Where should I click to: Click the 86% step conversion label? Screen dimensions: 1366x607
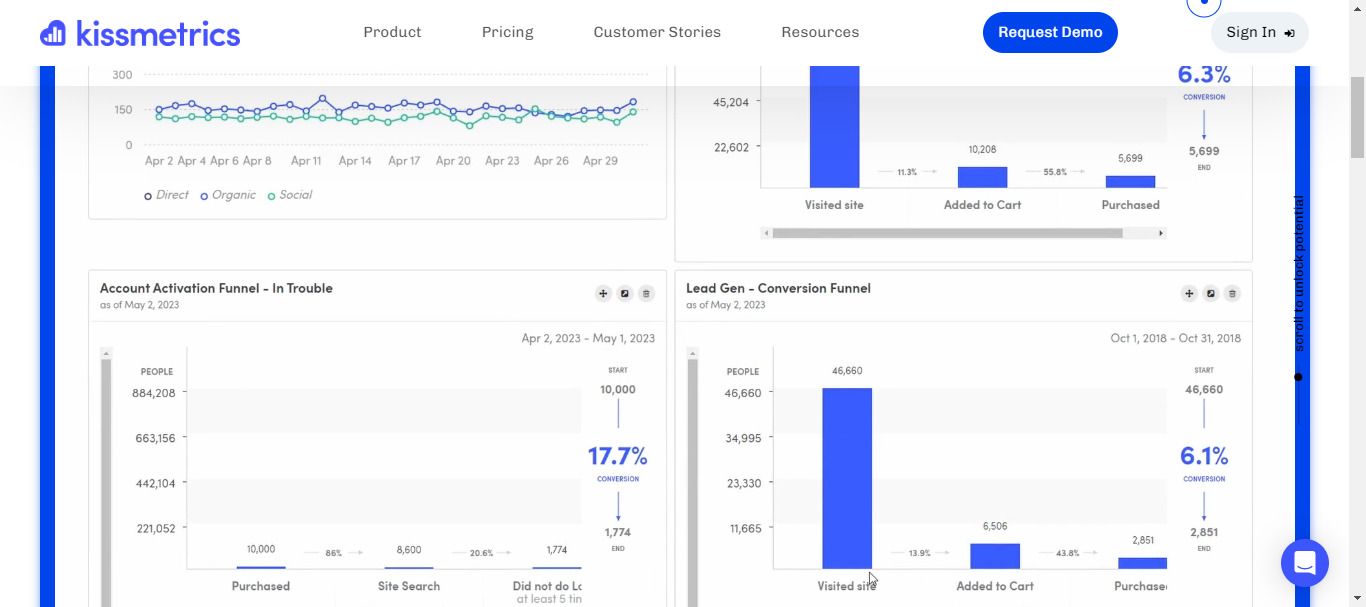[333, 553]
